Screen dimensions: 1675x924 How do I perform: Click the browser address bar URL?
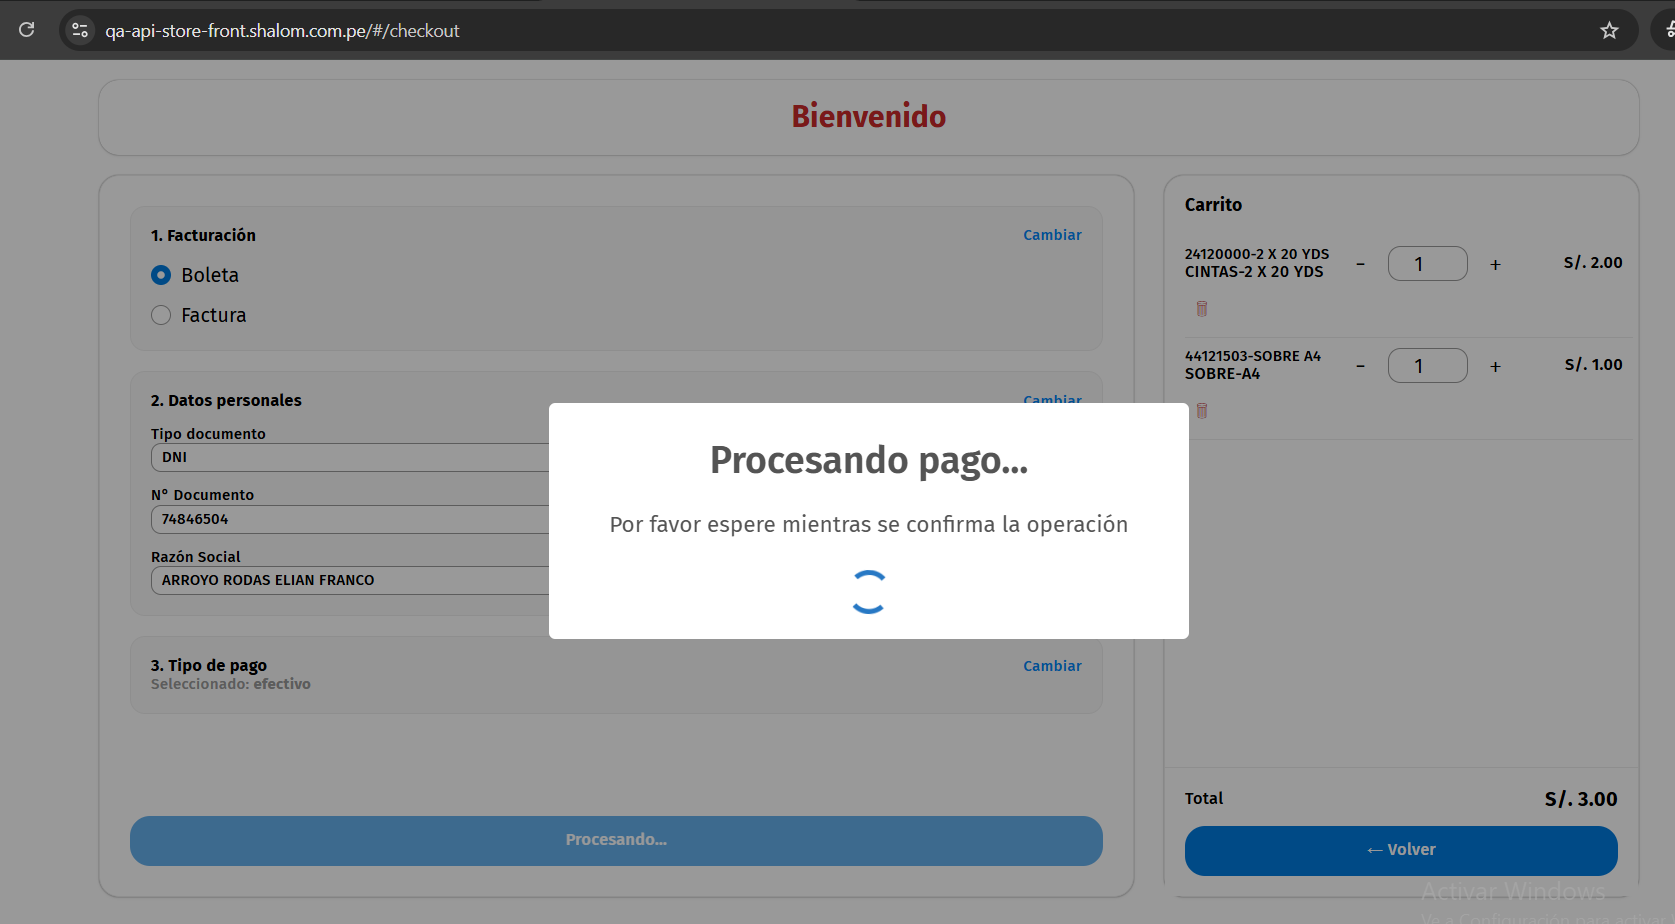pos(282,31)
